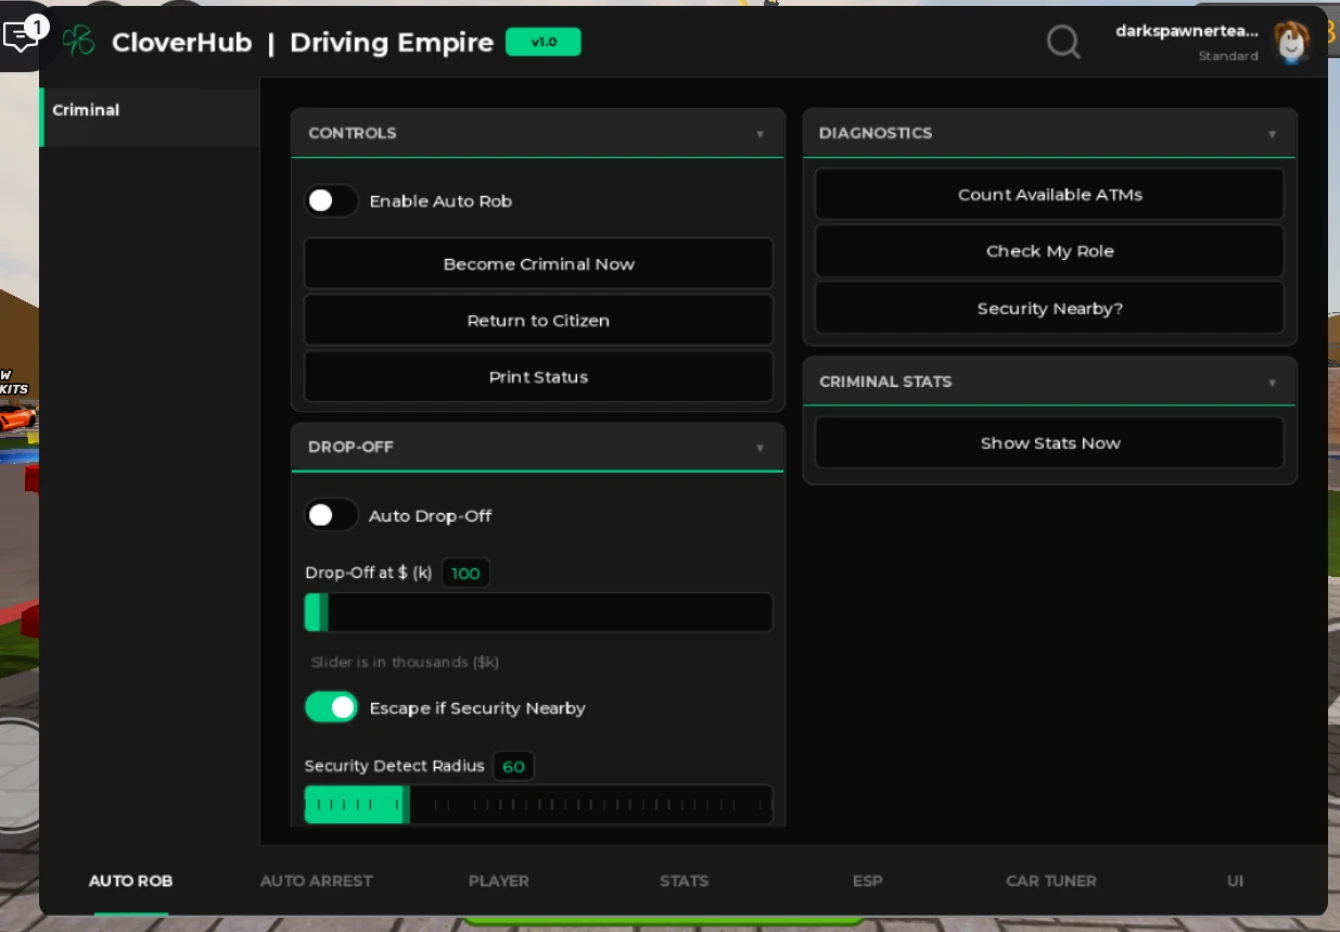1340x932 pixels.
Task: Open the PLAYER tab
Action: pos(498,881)
